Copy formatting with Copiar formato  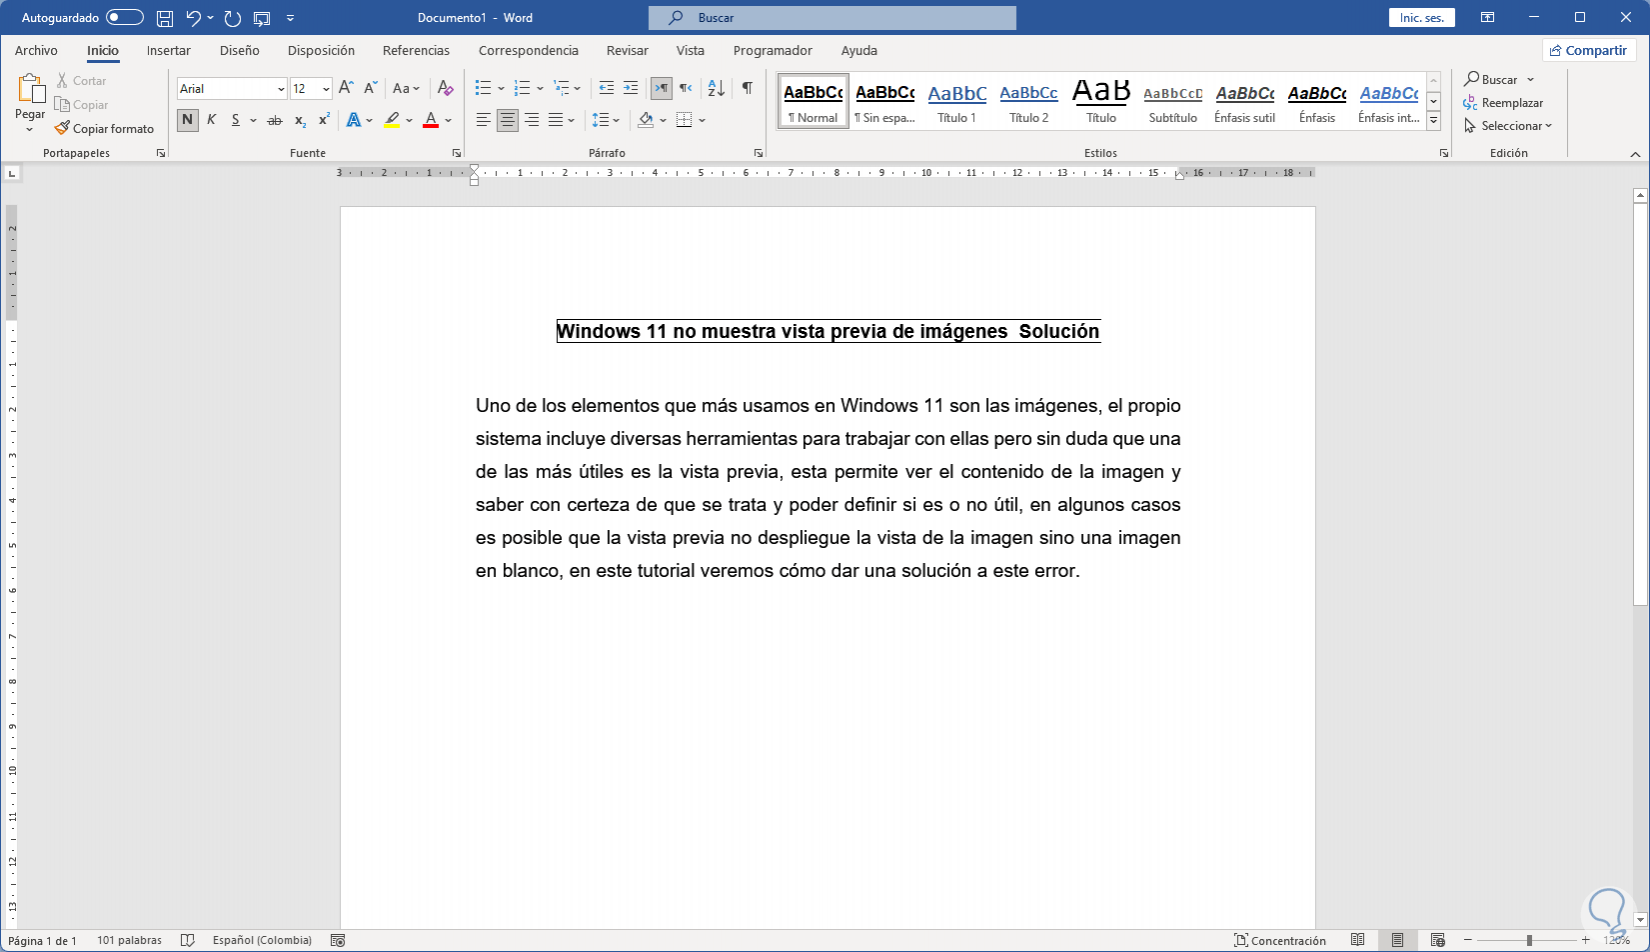click(105, 128)
